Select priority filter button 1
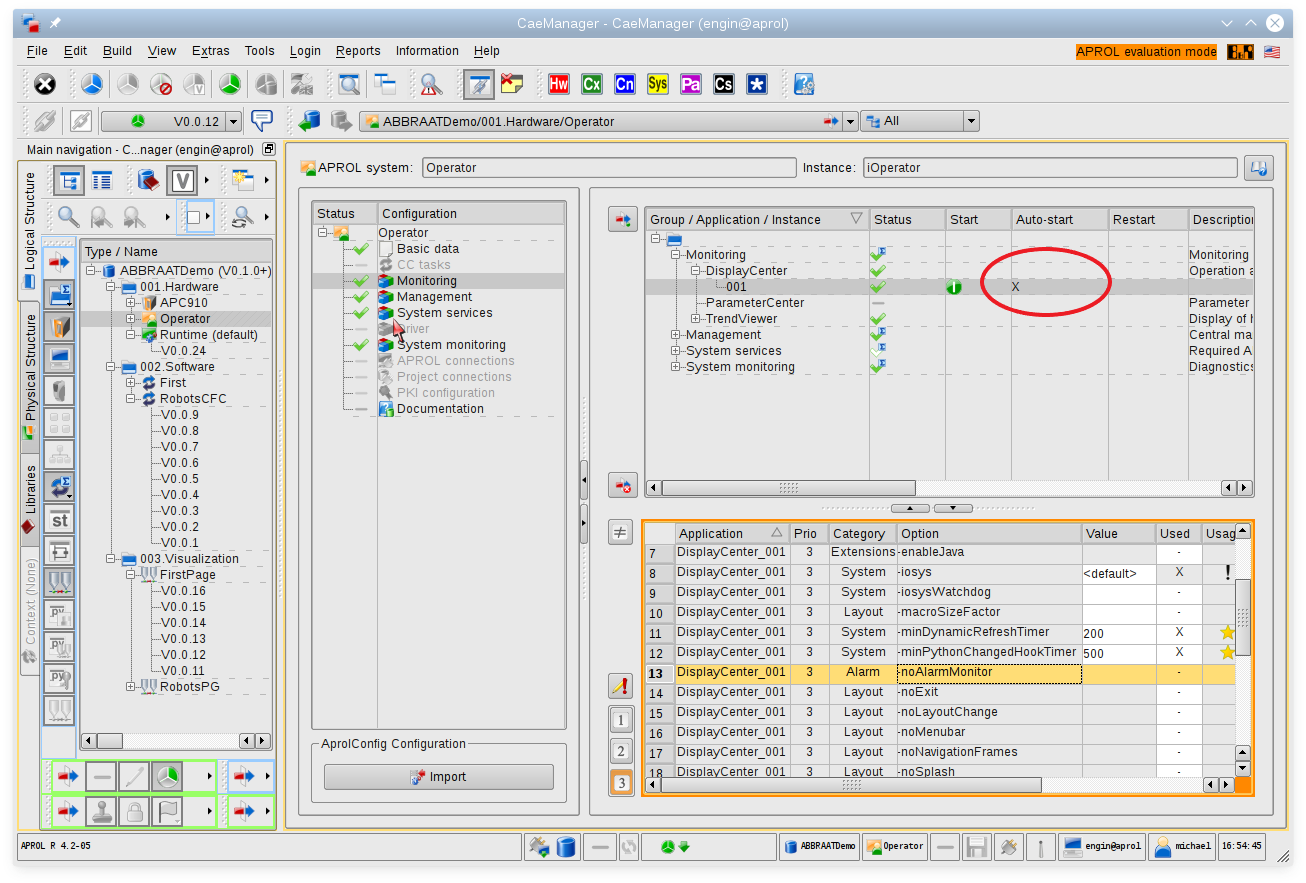Viewport: 1306px width, 883px height. 621,720
